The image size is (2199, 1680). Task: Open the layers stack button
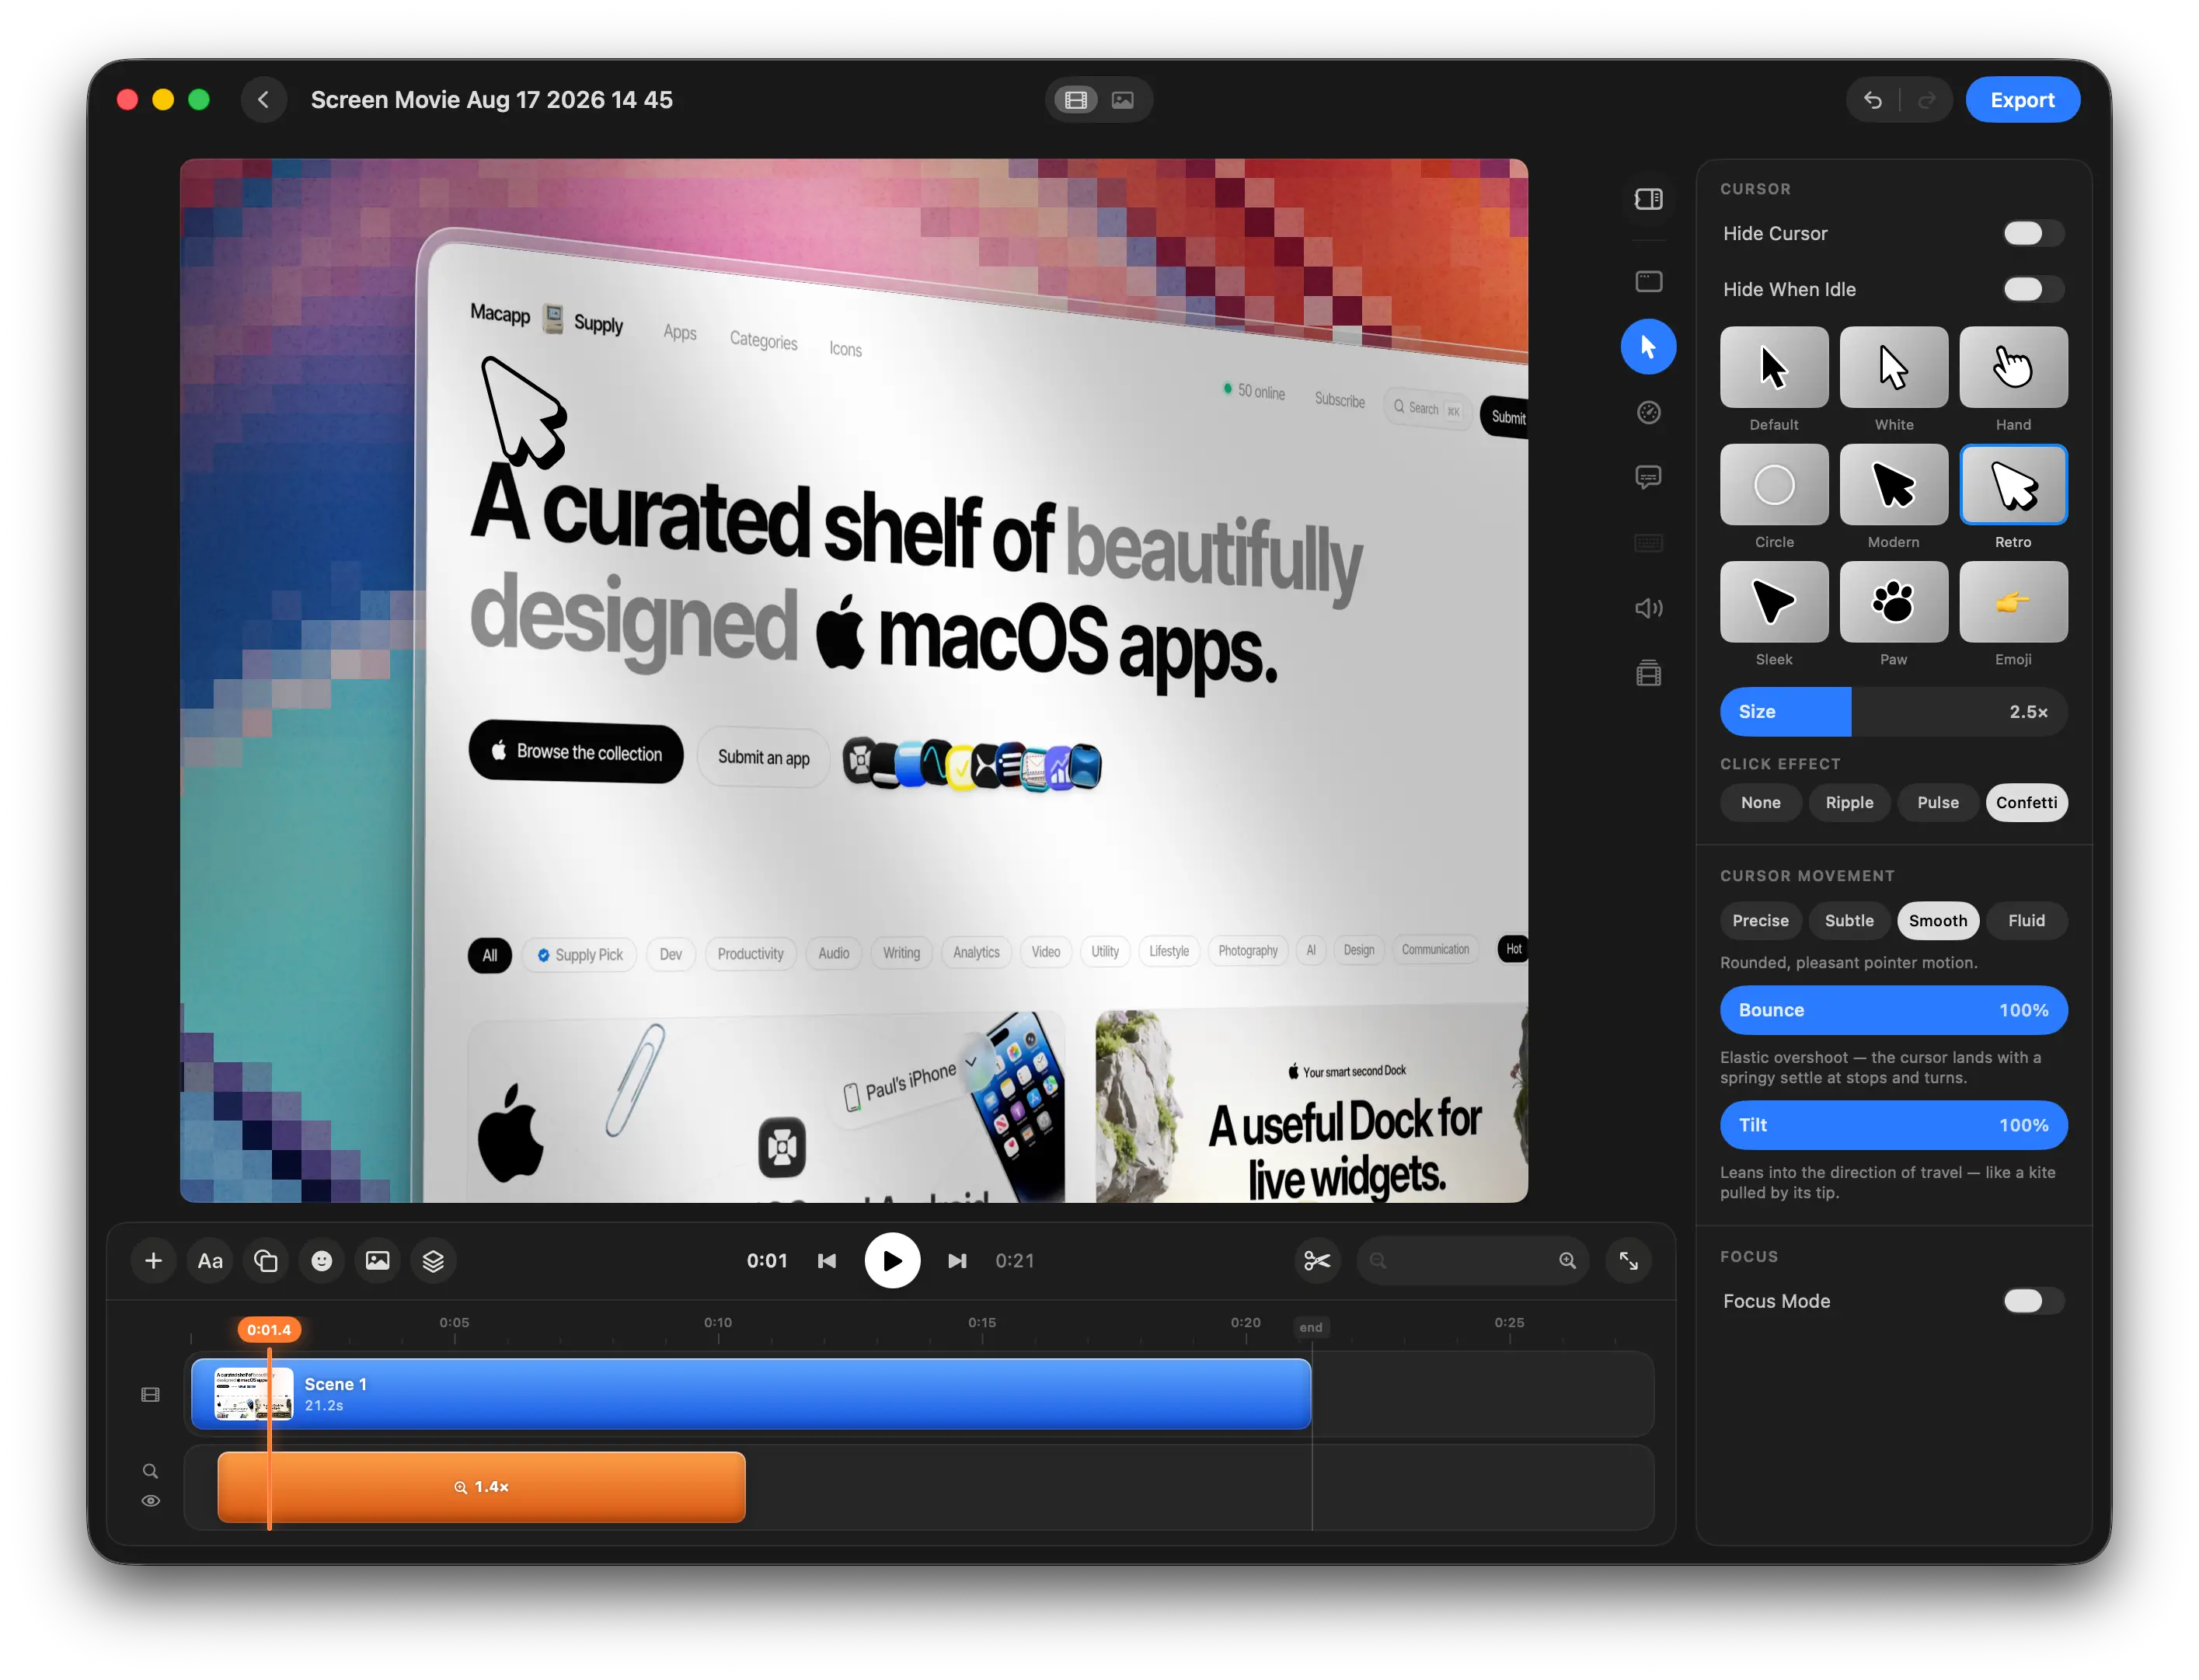coord(433,1261)
